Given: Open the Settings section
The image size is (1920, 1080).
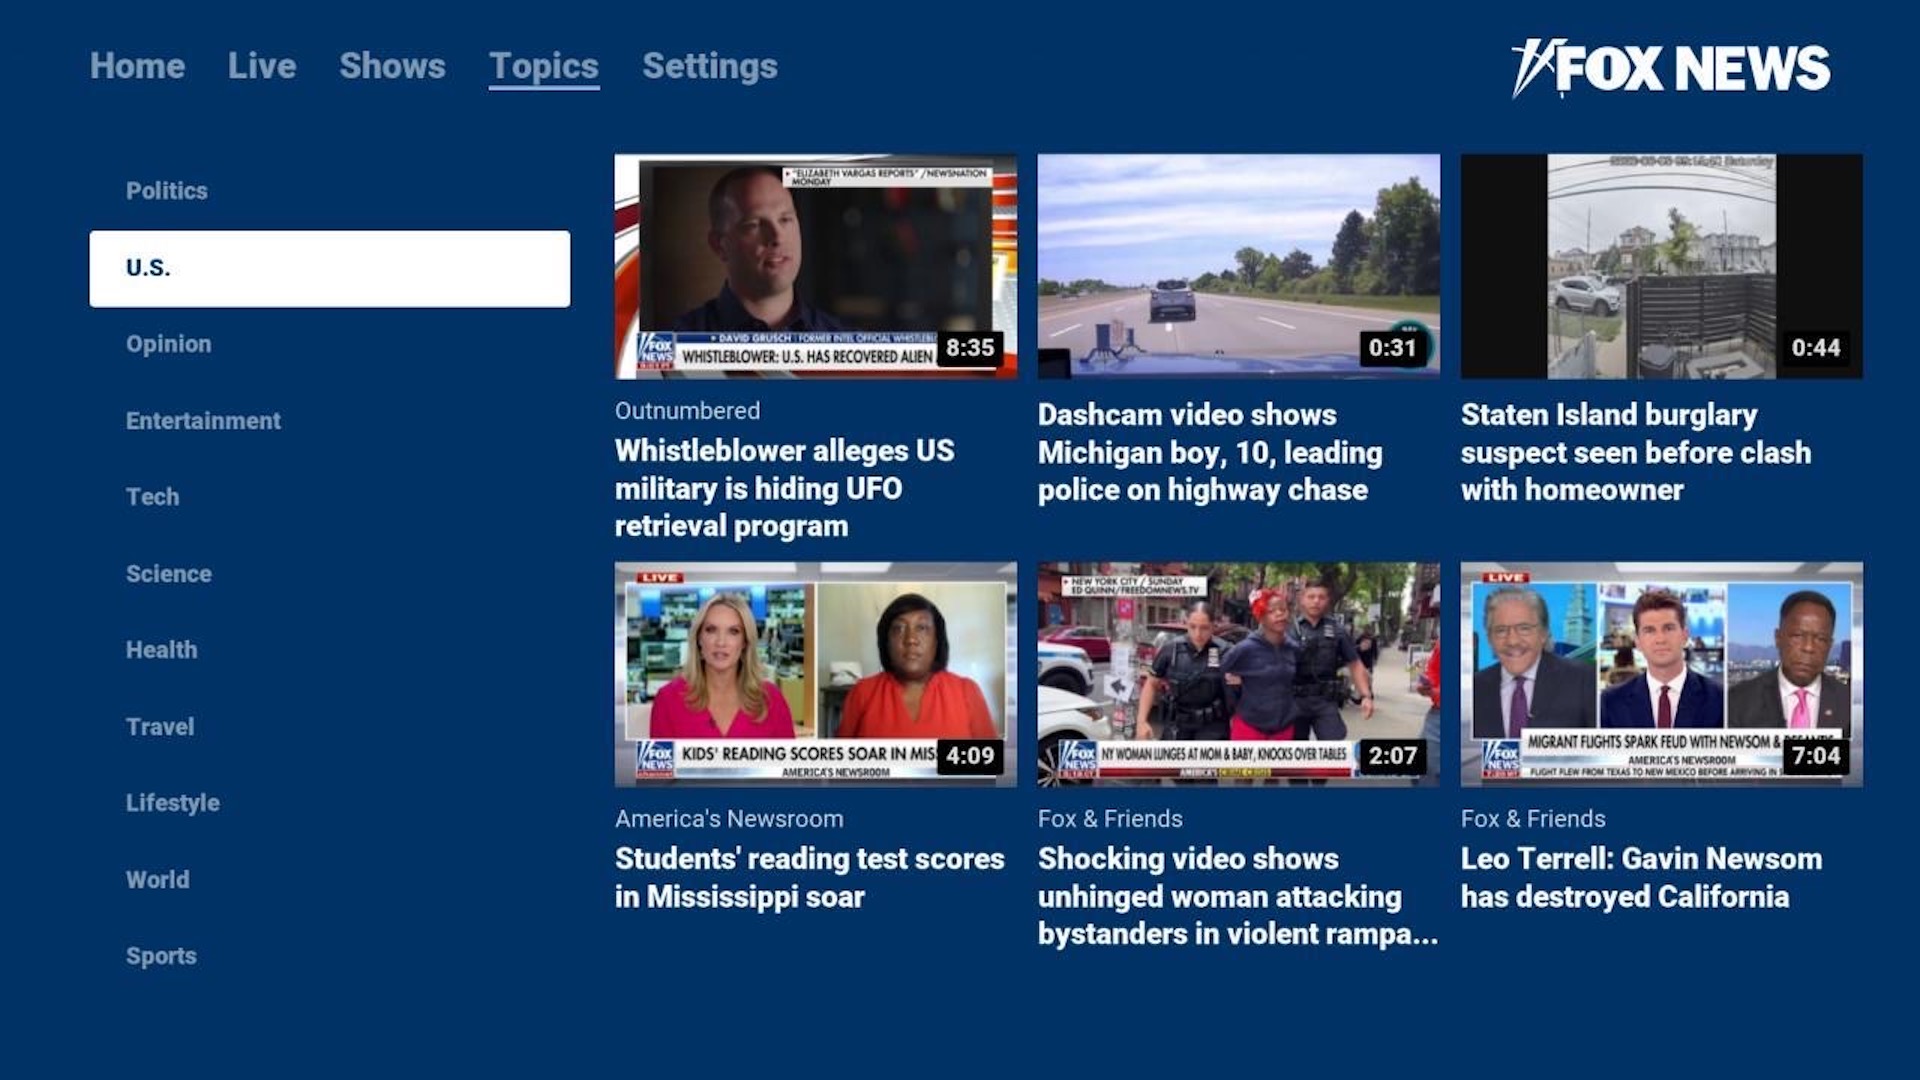Looking at the screenshot, I should pyautogui.click(x=711, y=65).
